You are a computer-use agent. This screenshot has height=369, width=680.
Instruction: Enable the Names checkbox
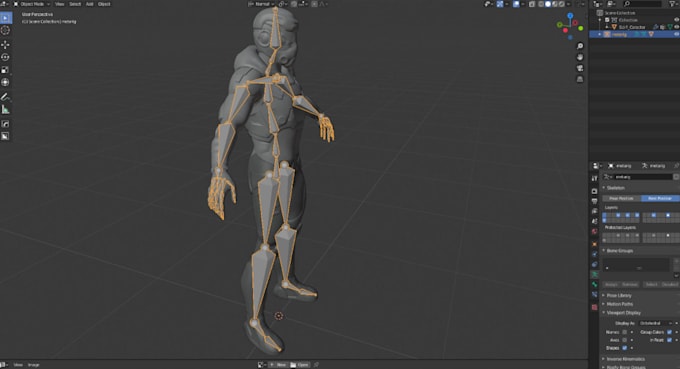[x=624, y=332]
